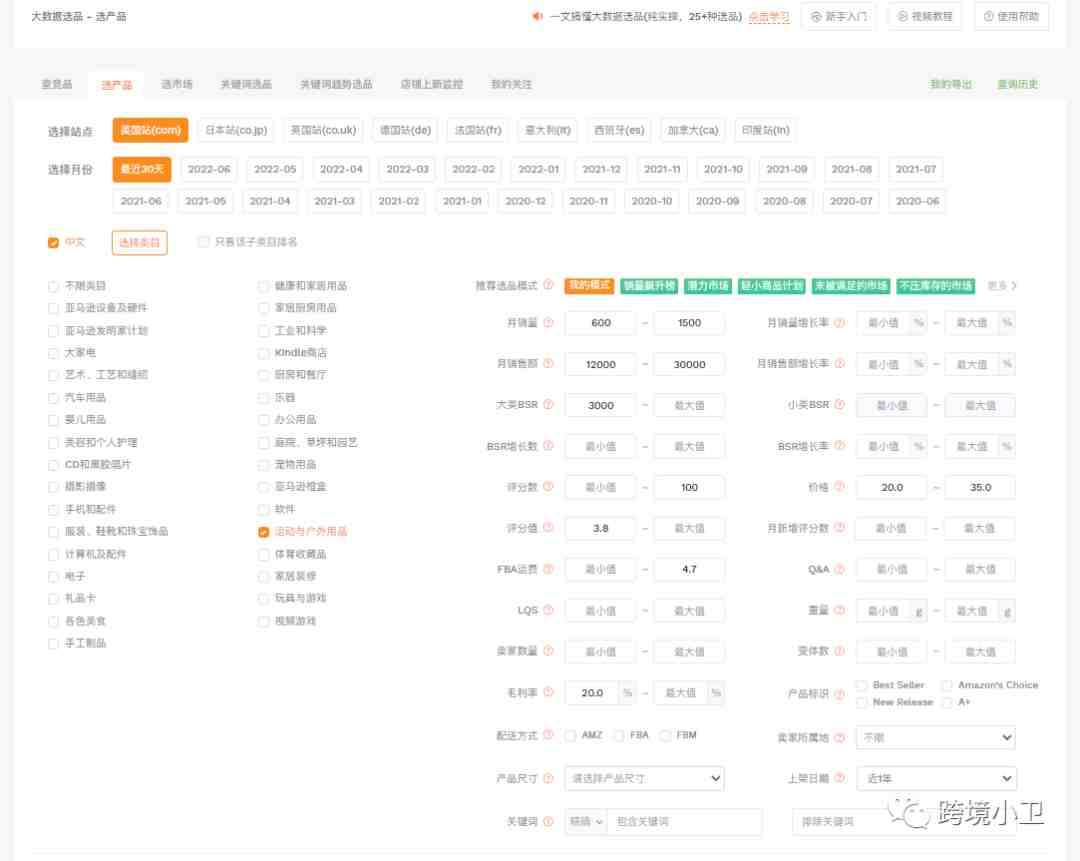Uncheck the 中文 checkbox
Viewport: 1080px width, 861px height.
pos(53,242)
